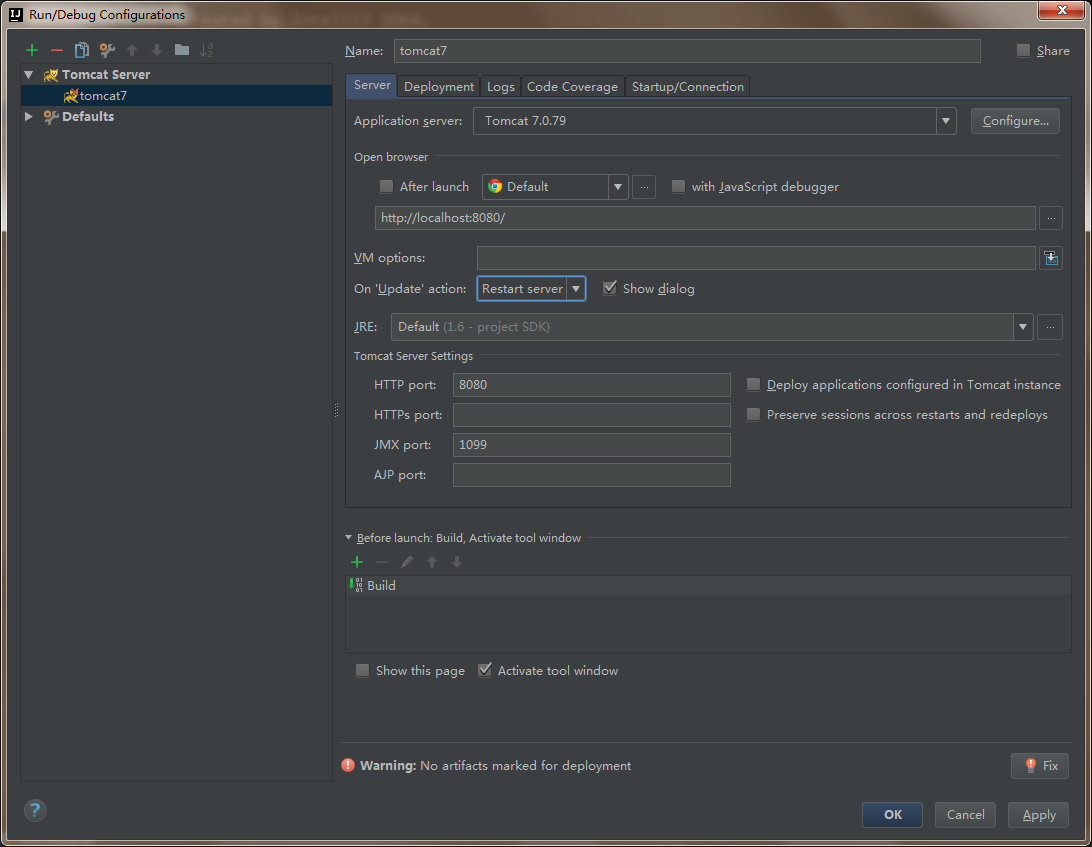Move before-launch task up arrow

pyautogui.click(x=432, y=562)
